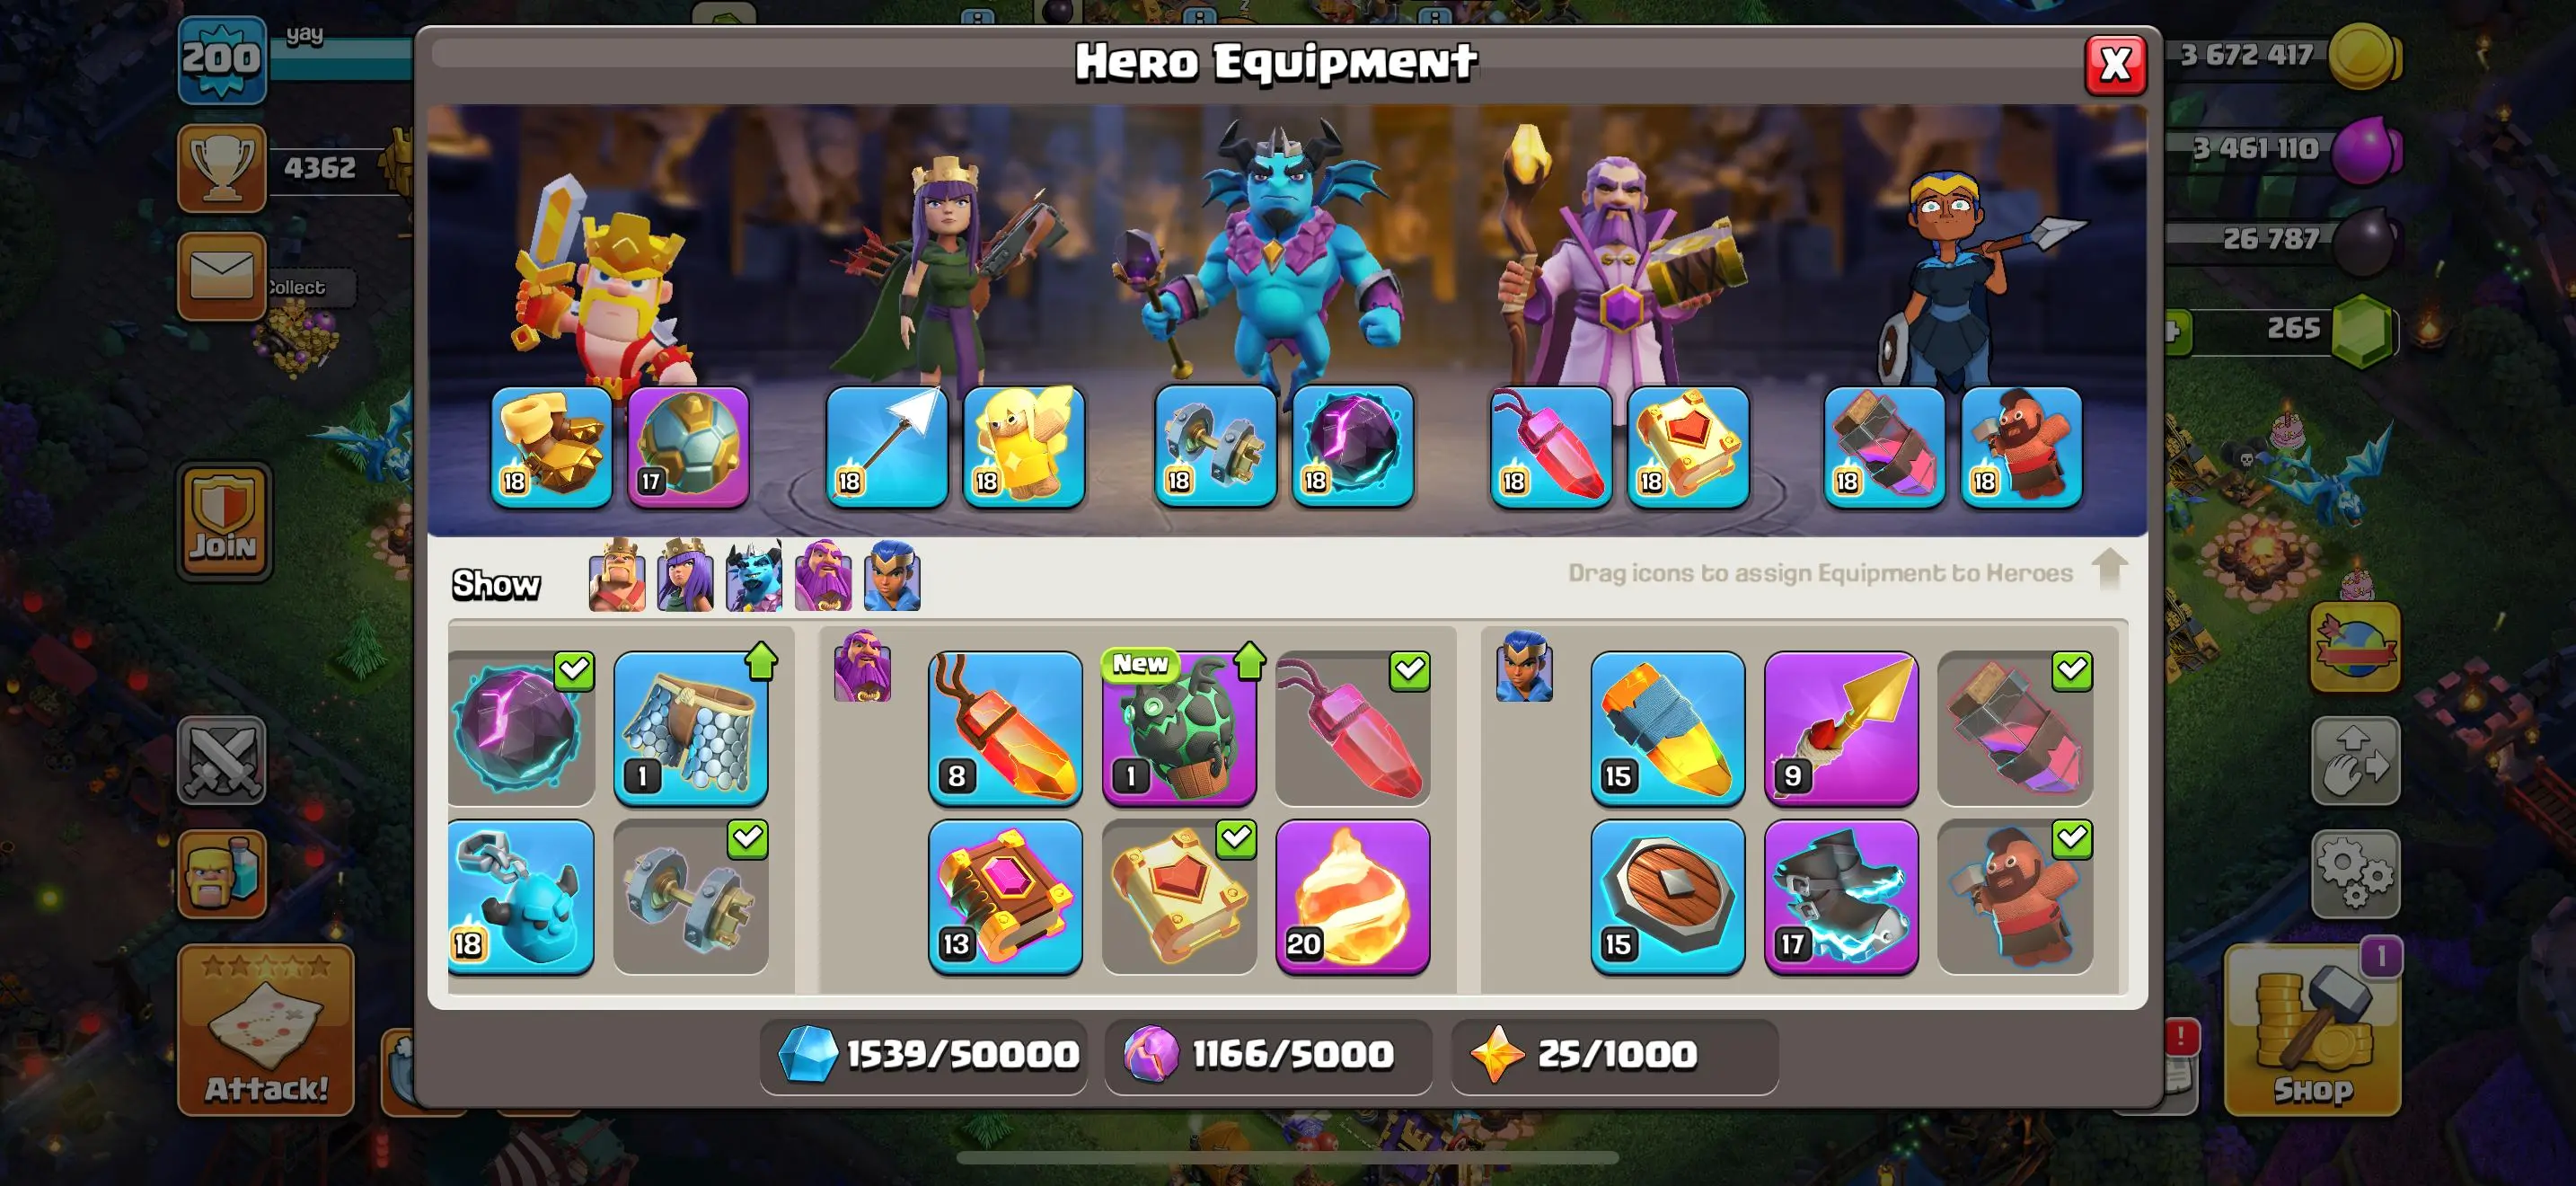Open Barbarian King's equipped Earthquake Boots slot
The width and height of the screenshot is (2576, 1186).
point(552,446)
